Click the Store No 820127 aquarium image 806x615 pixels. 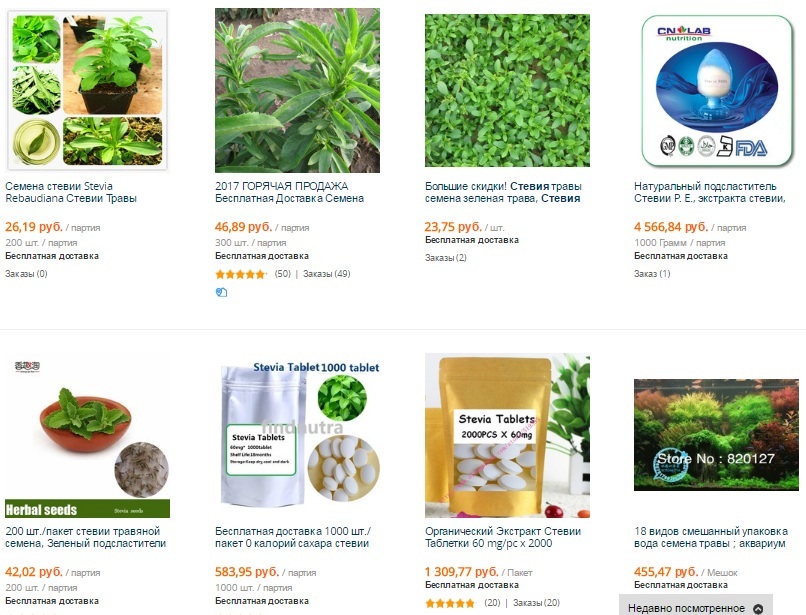[x=717, y=435]
